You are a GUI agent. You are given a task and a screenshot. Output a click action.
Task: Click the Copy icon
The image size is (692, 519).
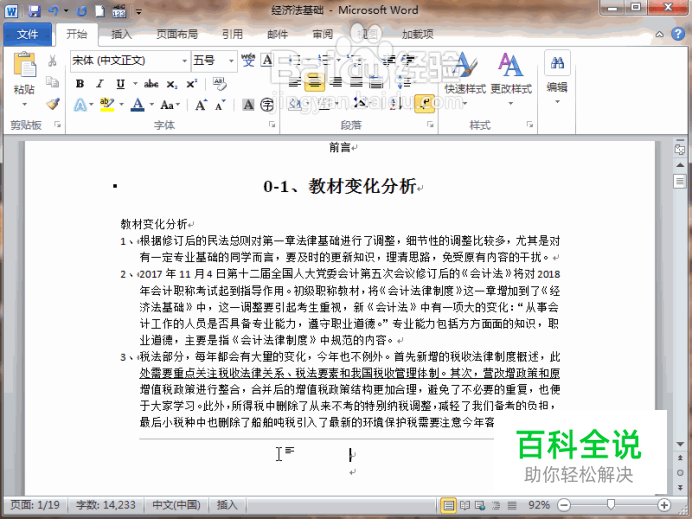coord(53,82)
